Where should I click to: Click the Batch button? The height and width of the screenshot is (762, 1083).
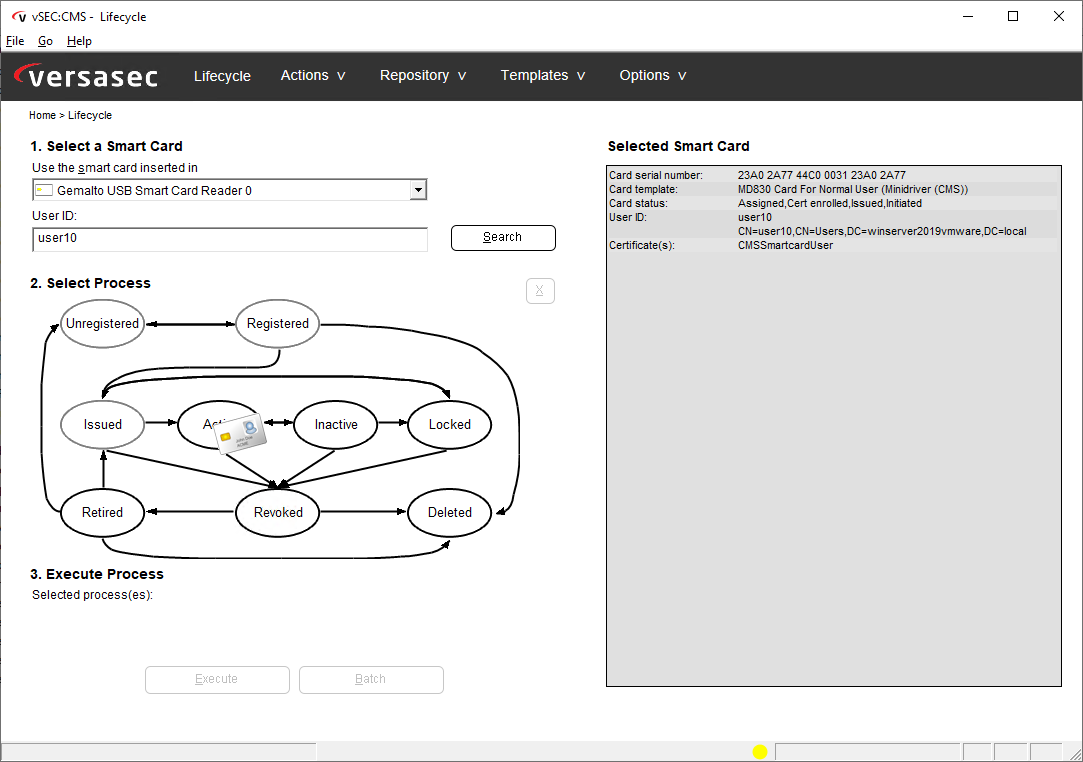[x=371, y=680]
